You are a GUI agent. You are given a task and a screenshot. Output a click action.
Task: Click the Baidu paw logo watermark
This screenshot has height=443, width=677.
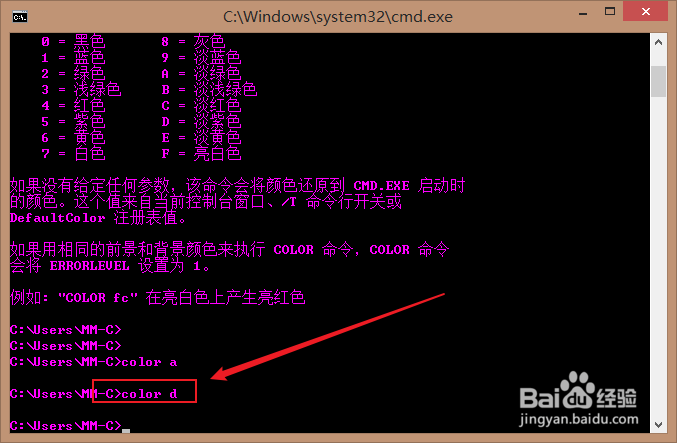point(578,390)
